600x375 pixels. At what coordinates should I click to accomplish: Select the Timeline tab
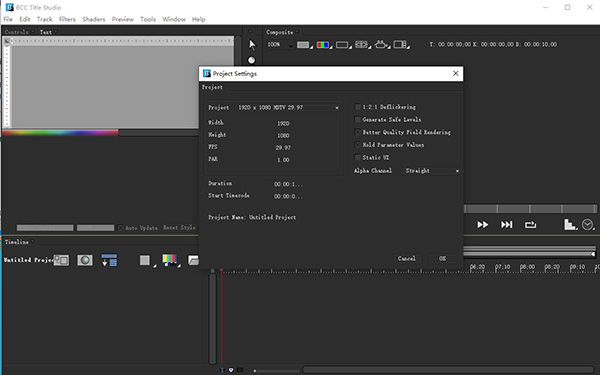(17, 242)
